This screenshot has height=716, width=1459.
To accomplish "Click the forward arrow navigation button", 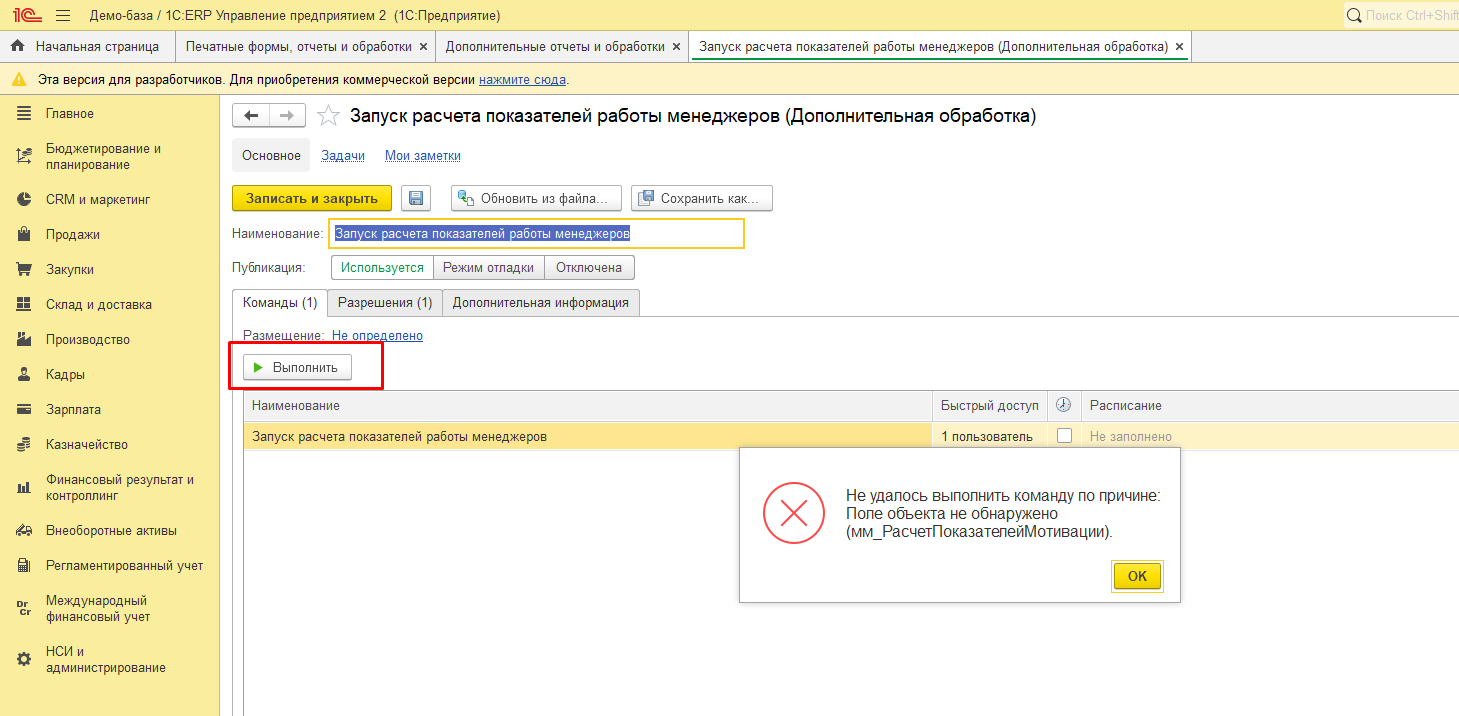I will [x=287, y=116].
